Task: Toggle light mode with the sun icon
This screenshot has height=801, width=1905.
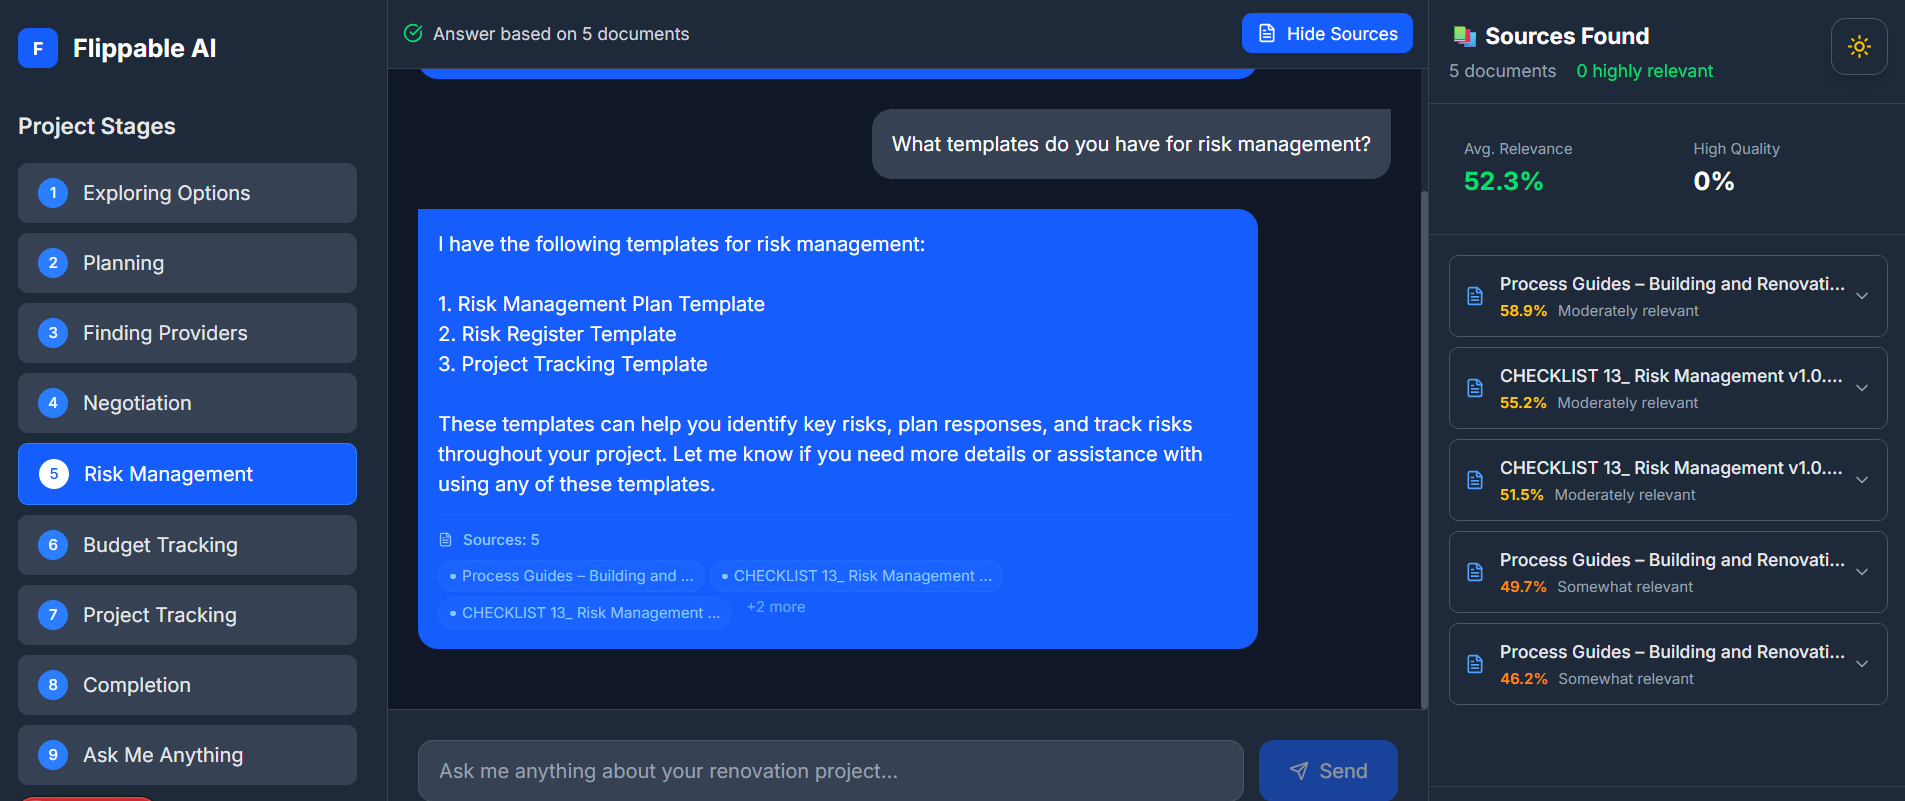Action: (x=1858, y=46)
